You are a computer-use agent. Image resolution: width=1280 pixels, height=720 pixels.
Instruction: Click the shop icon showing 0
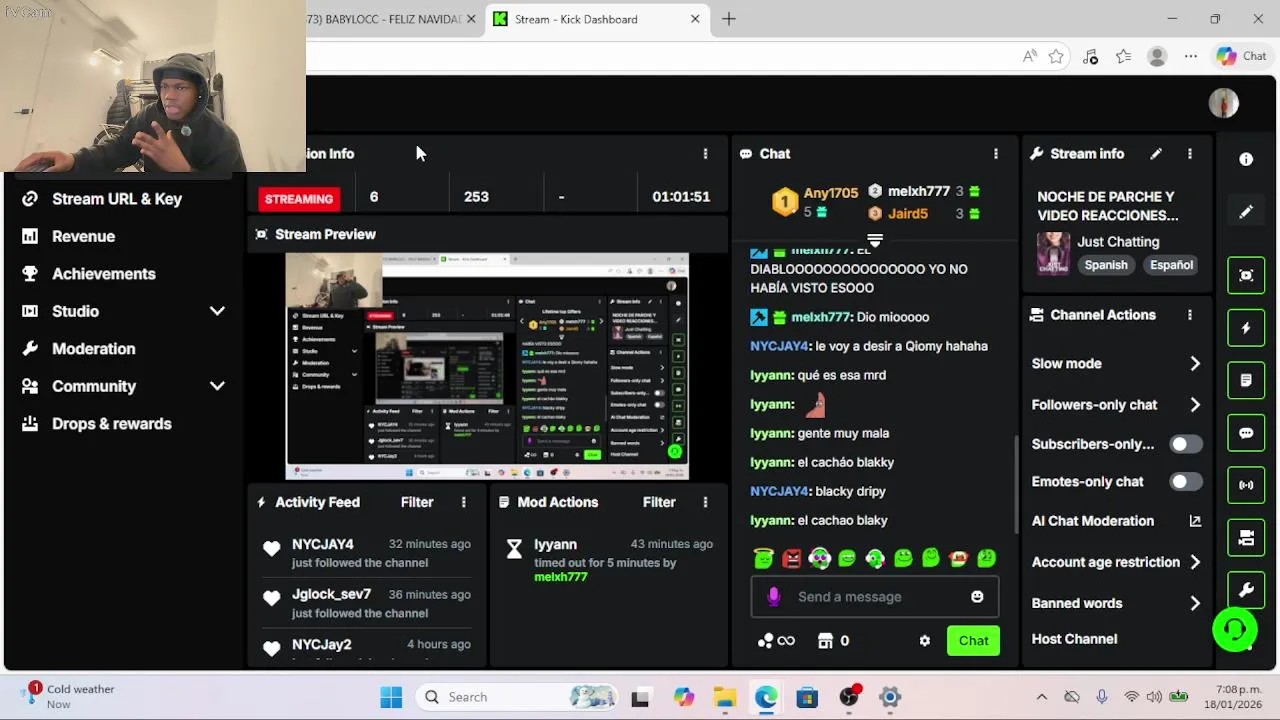pyautogui.click(x=826, y=641)
